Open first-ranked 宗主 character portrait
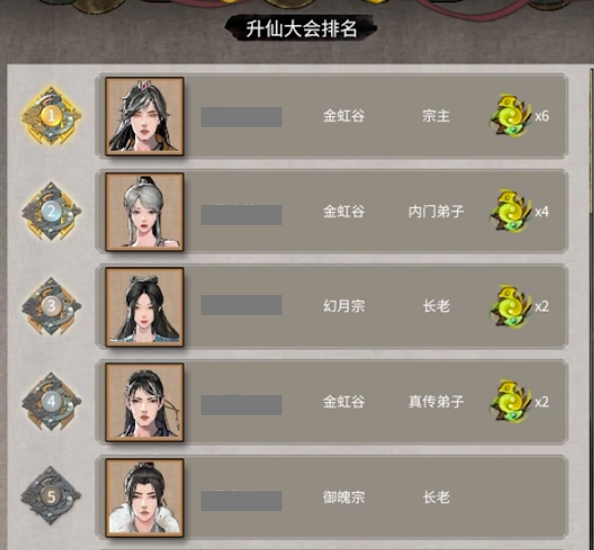The width and height of the screenshot is (594, 550). [145, 116]
